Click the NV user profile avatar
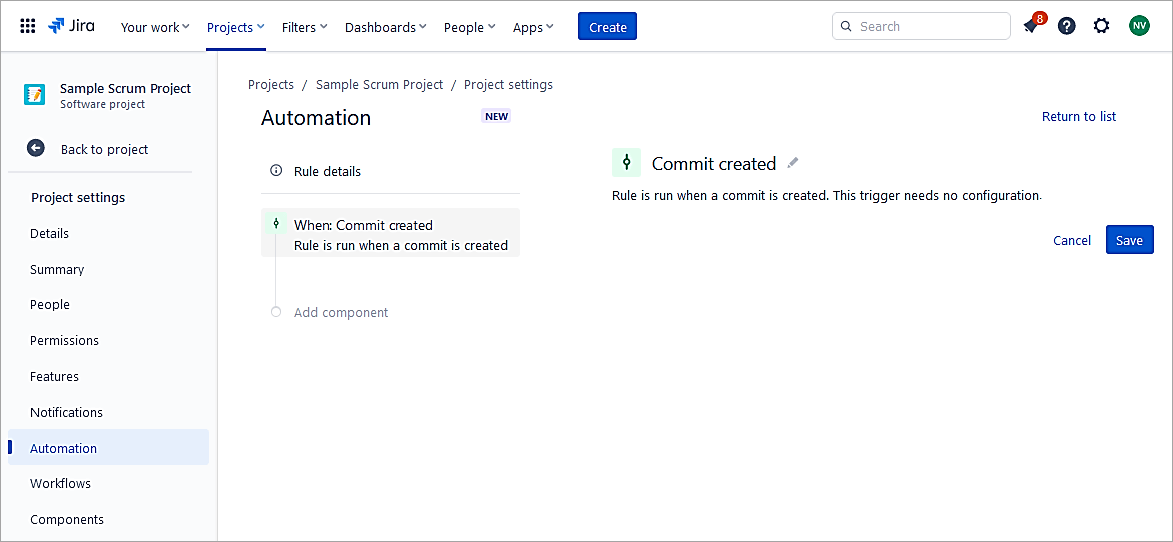 tap(1139, 27)
